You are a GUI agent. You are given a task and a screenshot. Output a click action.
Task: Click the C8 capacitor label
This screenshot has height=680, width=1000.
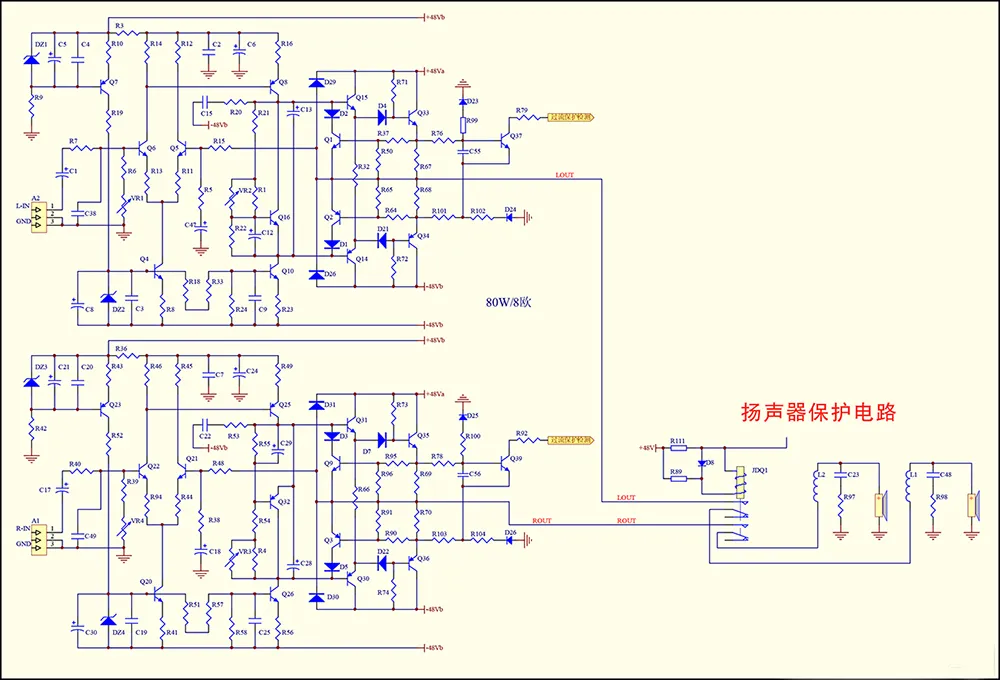[x=90, y=309]
